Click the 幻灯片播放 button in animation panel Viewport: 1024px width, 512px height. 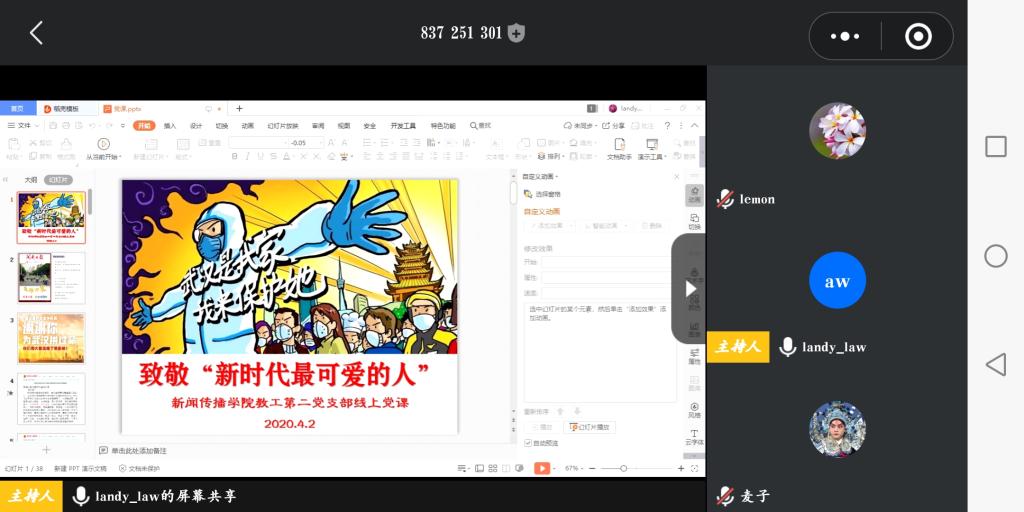point(590,427)
